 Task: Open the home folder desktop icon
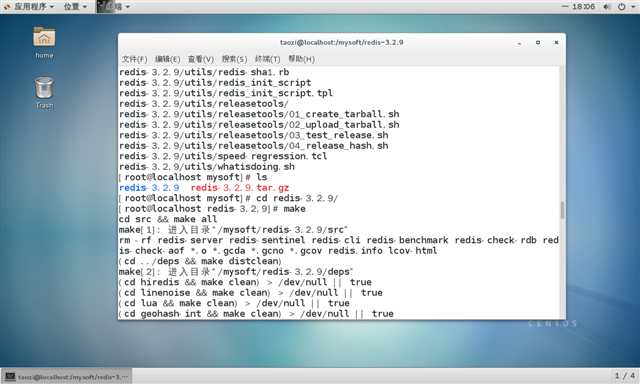[x=44, y=42]
